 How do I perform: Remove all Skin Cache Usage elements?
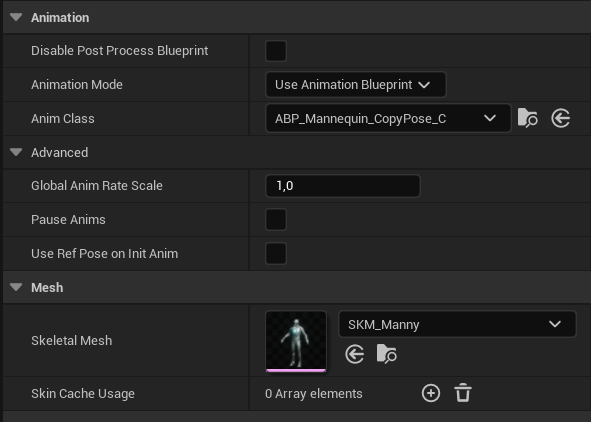463,393
